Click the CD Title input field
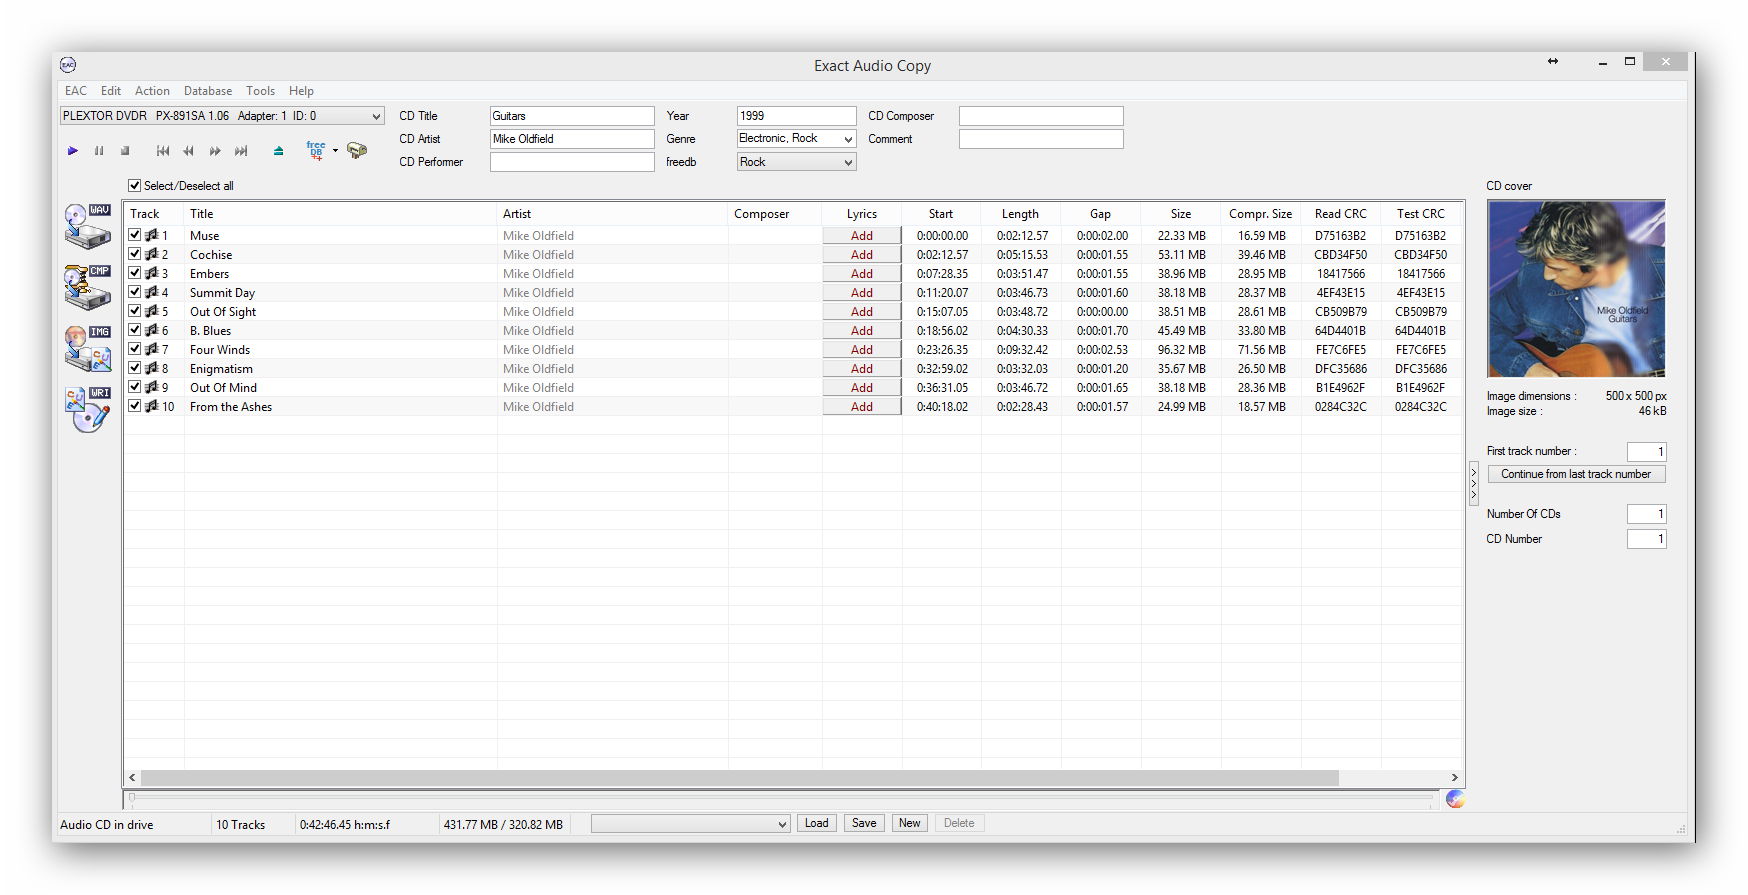1748x895 pixels. pyautogui.click(x=571, y=116)
